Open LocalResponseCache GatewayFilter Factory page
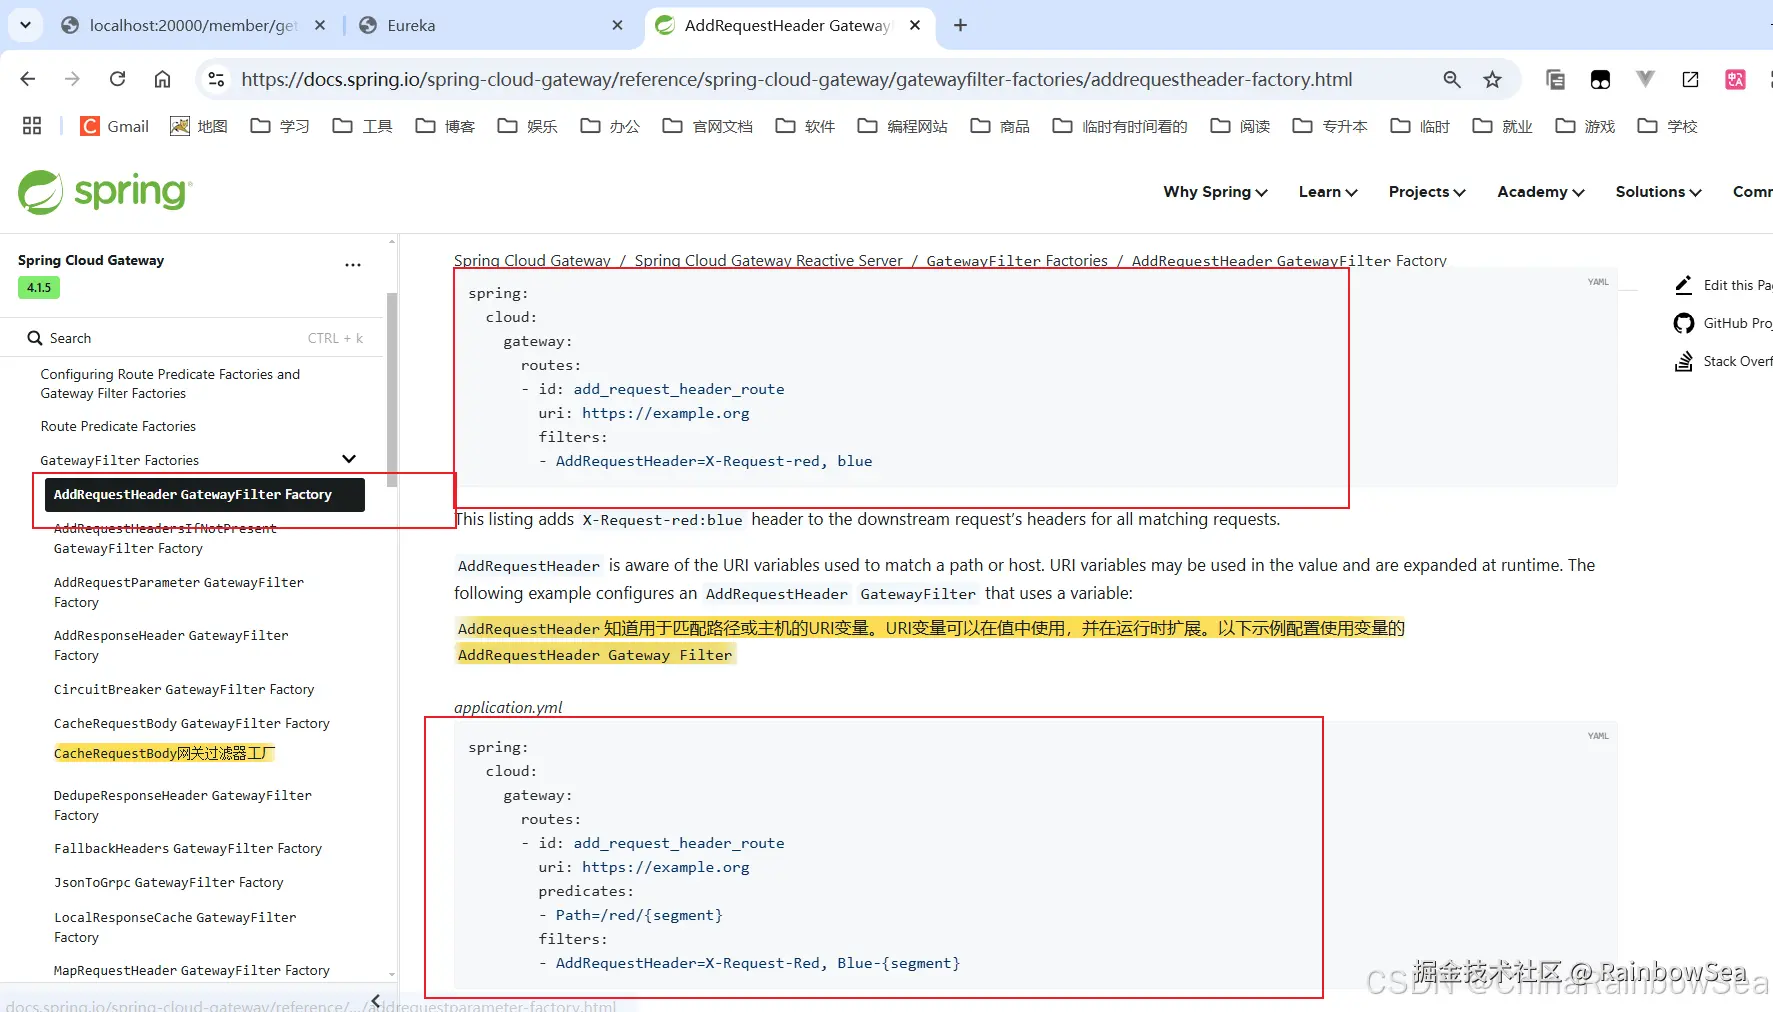The image size is (1773, 1012). 175,927
